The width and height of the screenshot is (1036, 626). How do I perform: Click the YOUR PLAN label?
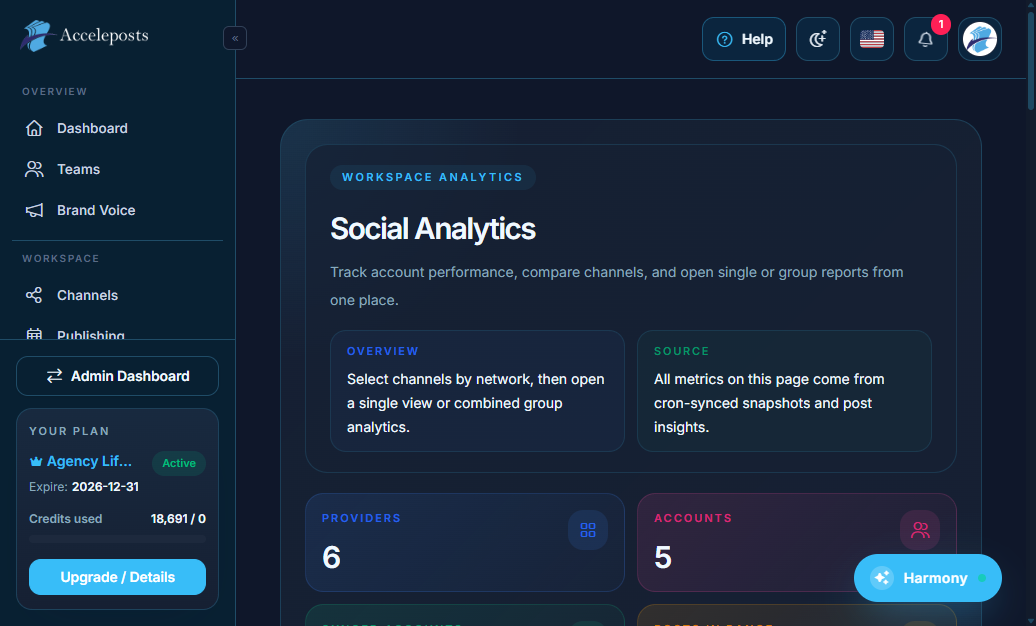coord(69,431)
